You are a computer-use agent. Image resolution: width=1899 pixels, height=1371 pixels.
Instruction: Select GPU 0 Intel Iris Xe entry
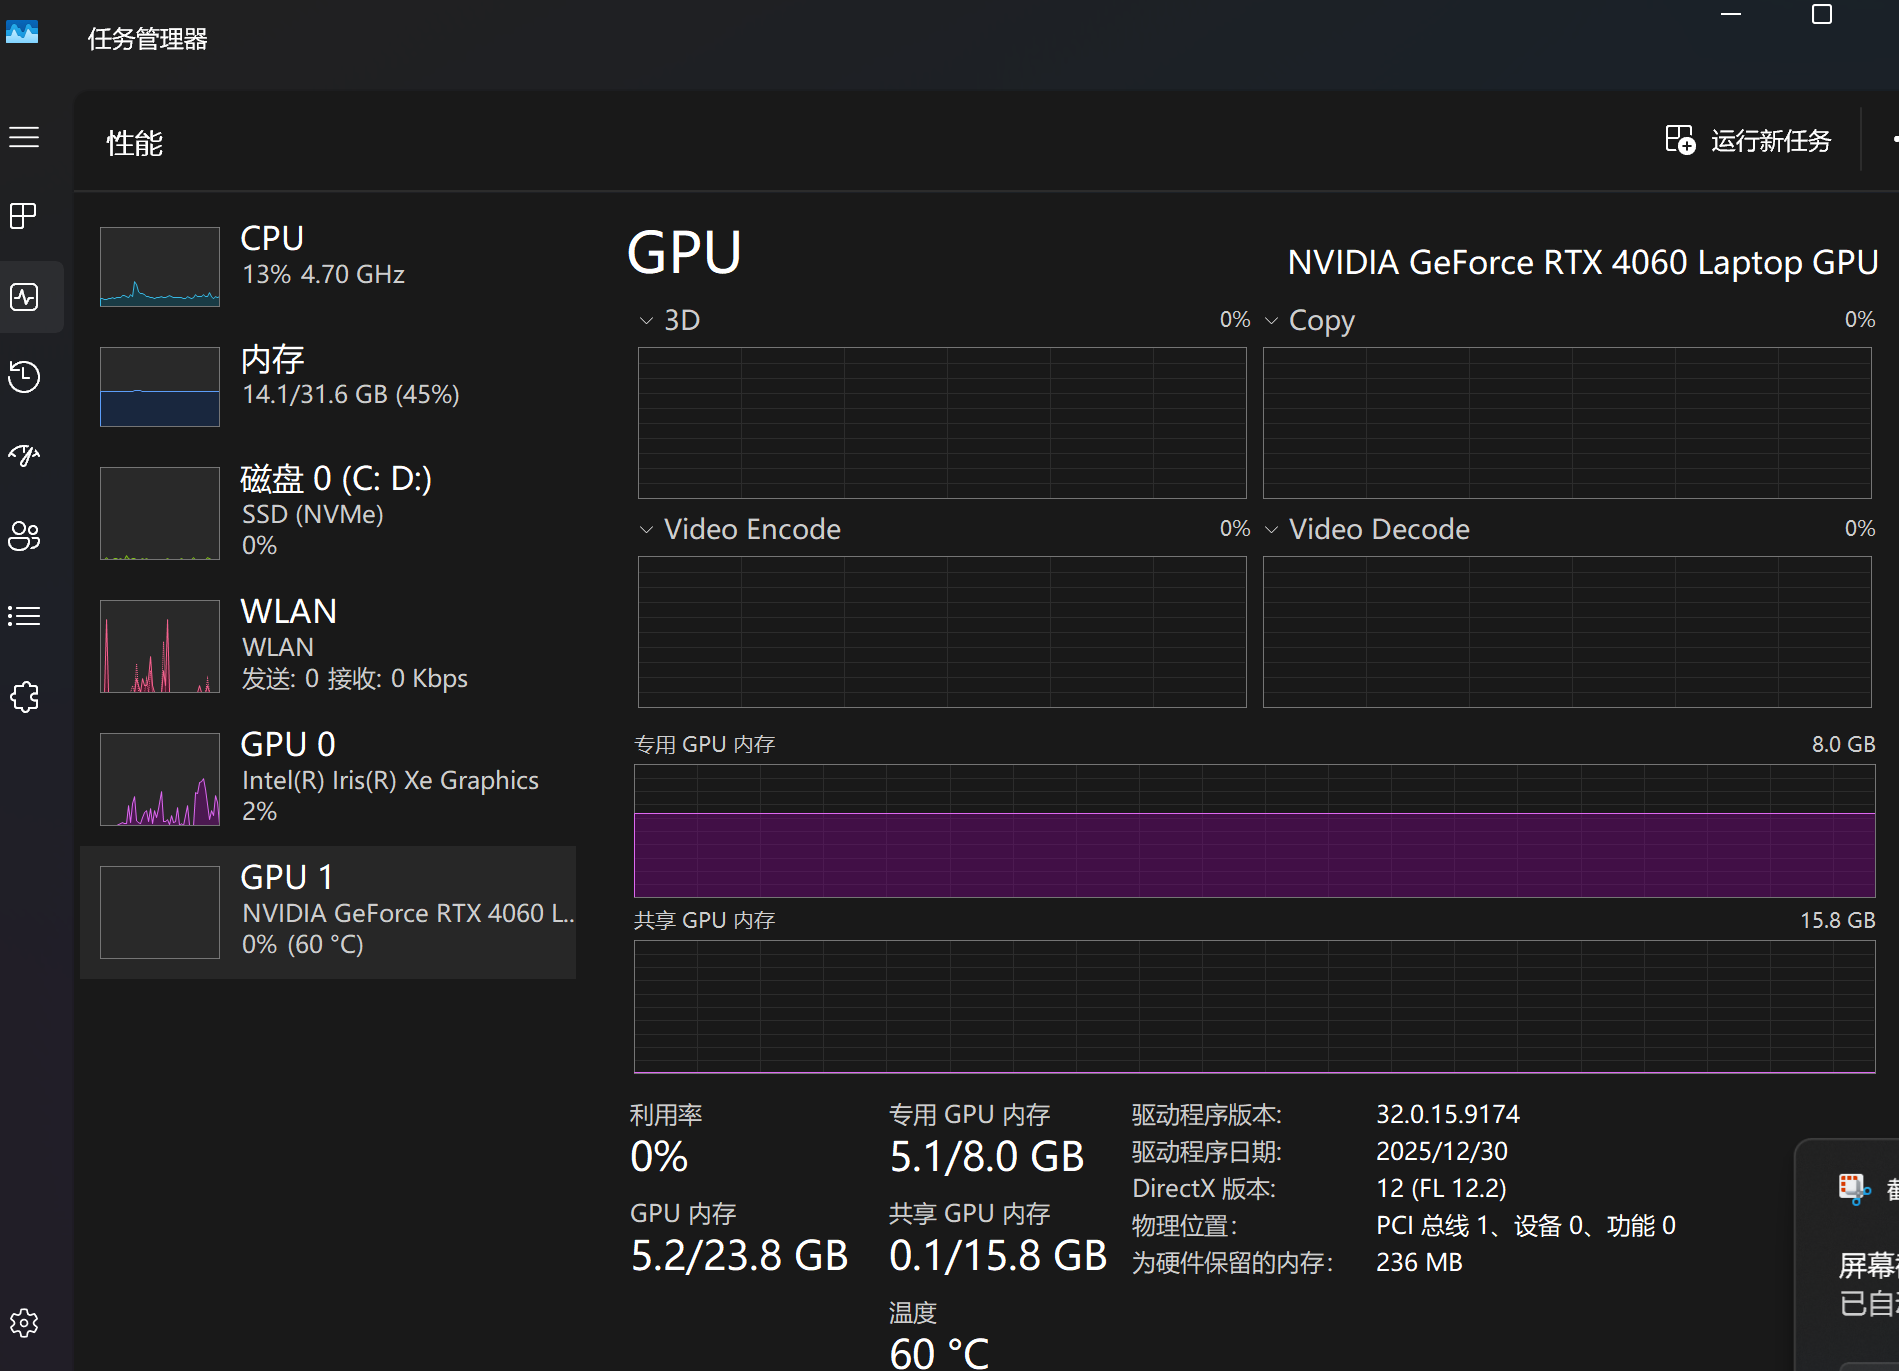click(x=328, y=778)
